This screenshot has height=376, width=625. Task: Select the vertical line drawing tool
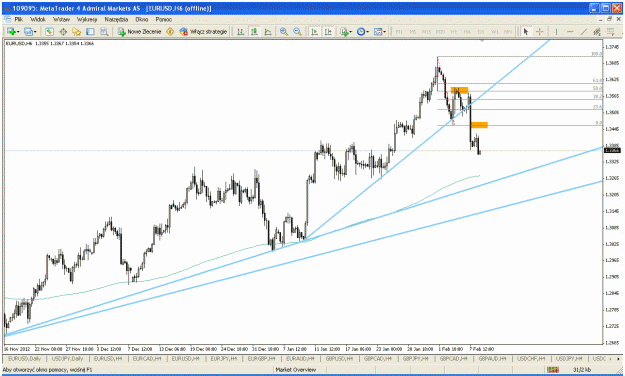tap(556, 31)
